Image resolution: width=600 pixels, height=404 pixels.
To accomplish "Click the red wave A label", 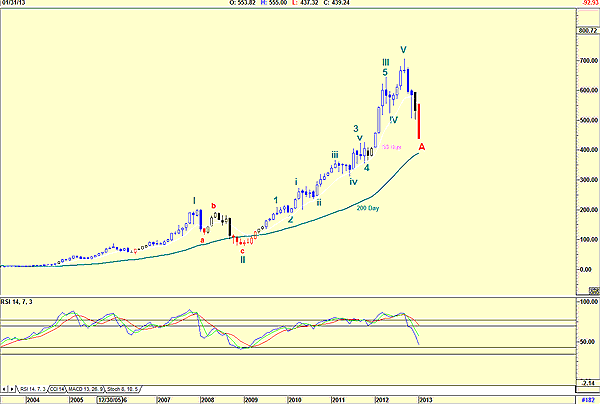I will click(x=422, y=148).
